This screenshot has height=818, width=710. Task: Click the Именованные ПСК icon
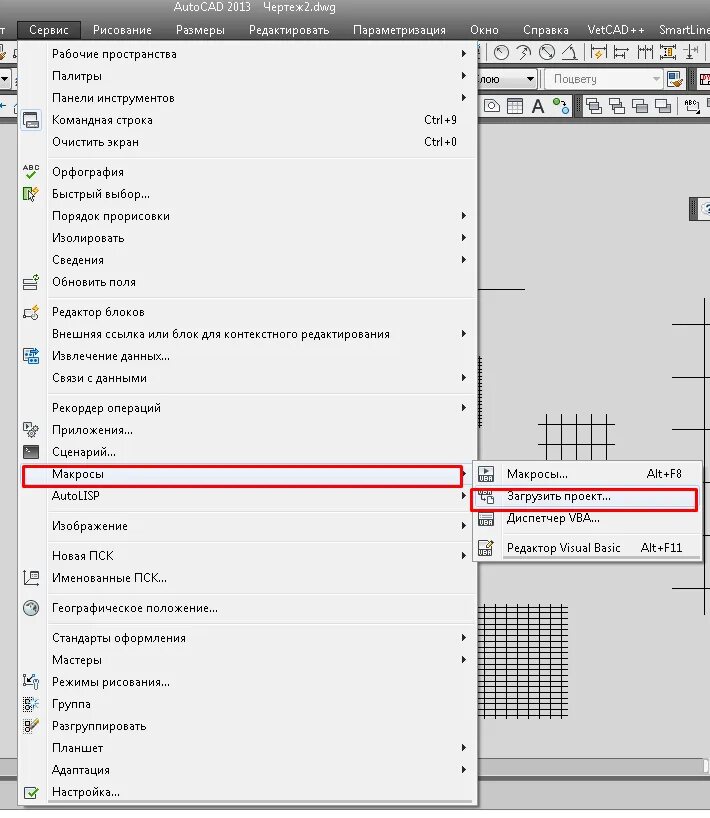pyautogui.click(x=31, y=578)
